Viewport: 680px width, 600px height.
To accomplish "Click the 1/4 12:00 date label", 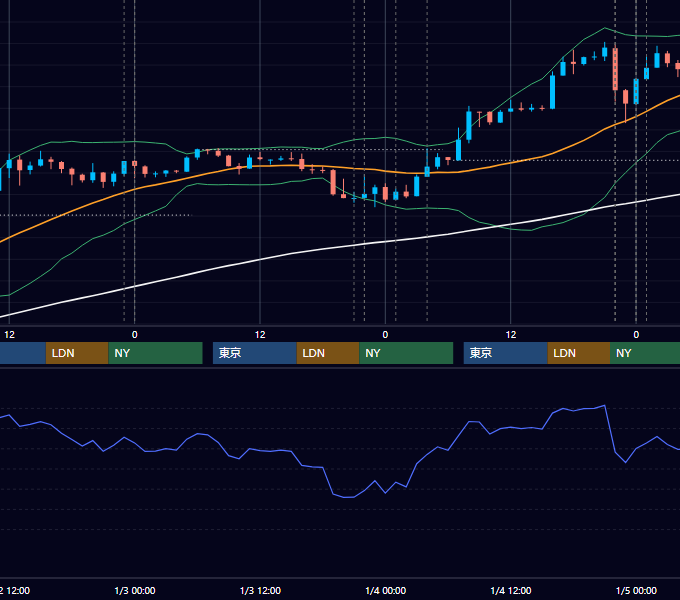I will pos(511,590).
